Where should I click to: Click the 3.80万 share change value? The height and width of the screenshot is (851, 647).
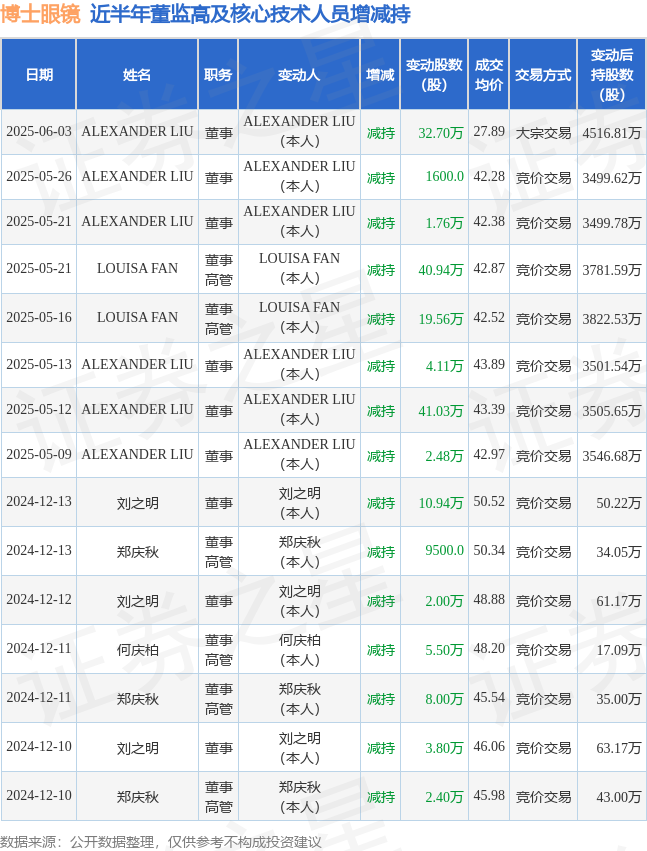point(445,748)
